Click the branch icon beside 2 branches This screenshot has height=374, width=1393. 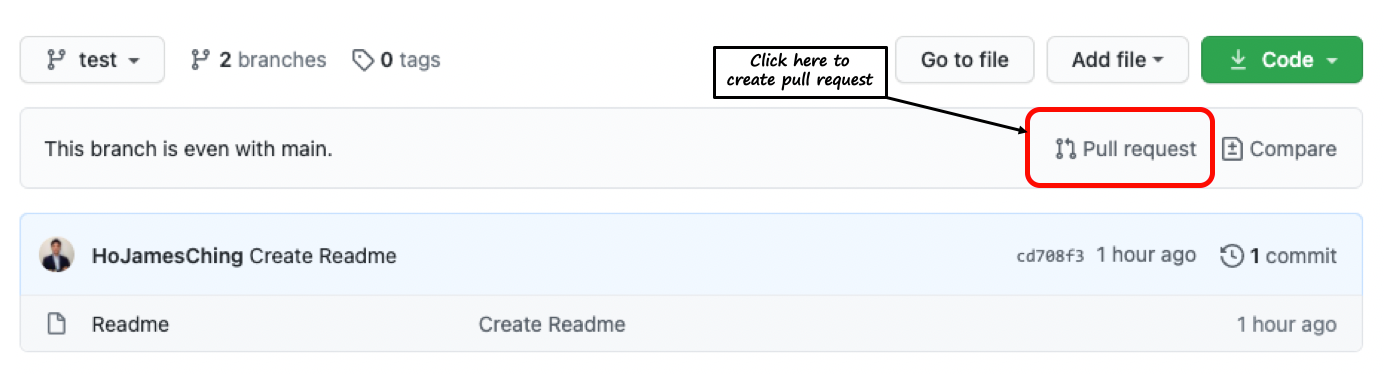(199, 60)
